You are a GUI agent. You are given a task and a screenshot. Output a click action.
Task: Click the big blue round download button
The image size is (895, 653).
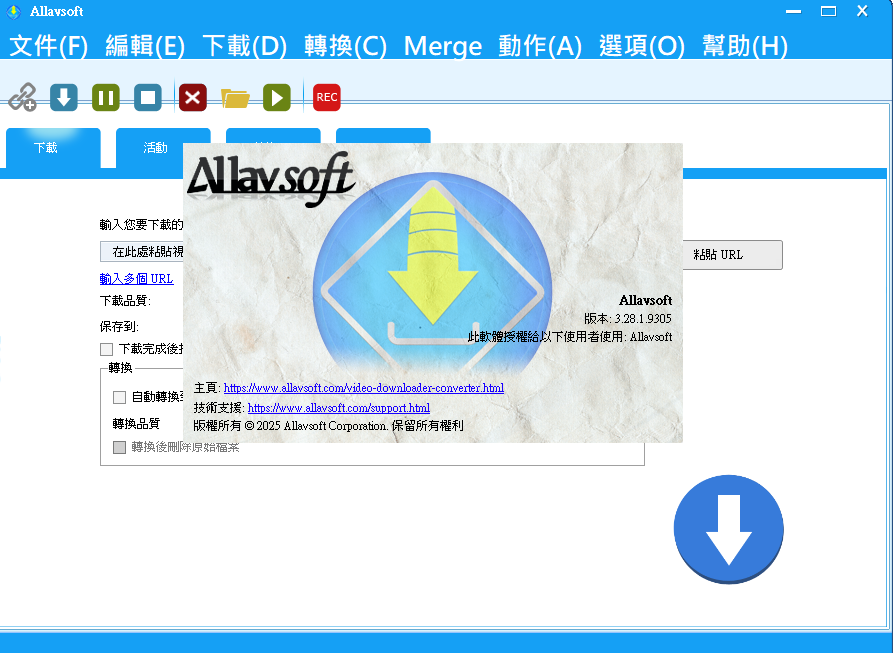pos(728,529)
